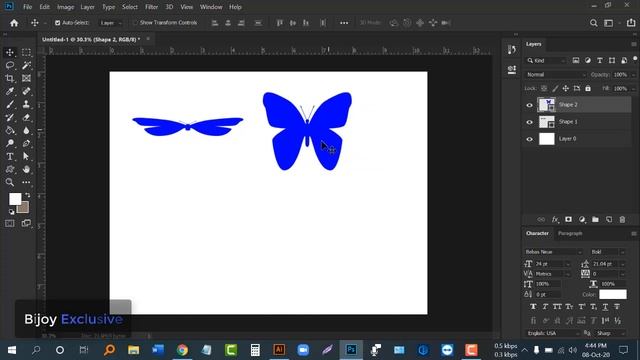
Task: Toggle All Caps in Character panel
Action: (x=557, y=307)
